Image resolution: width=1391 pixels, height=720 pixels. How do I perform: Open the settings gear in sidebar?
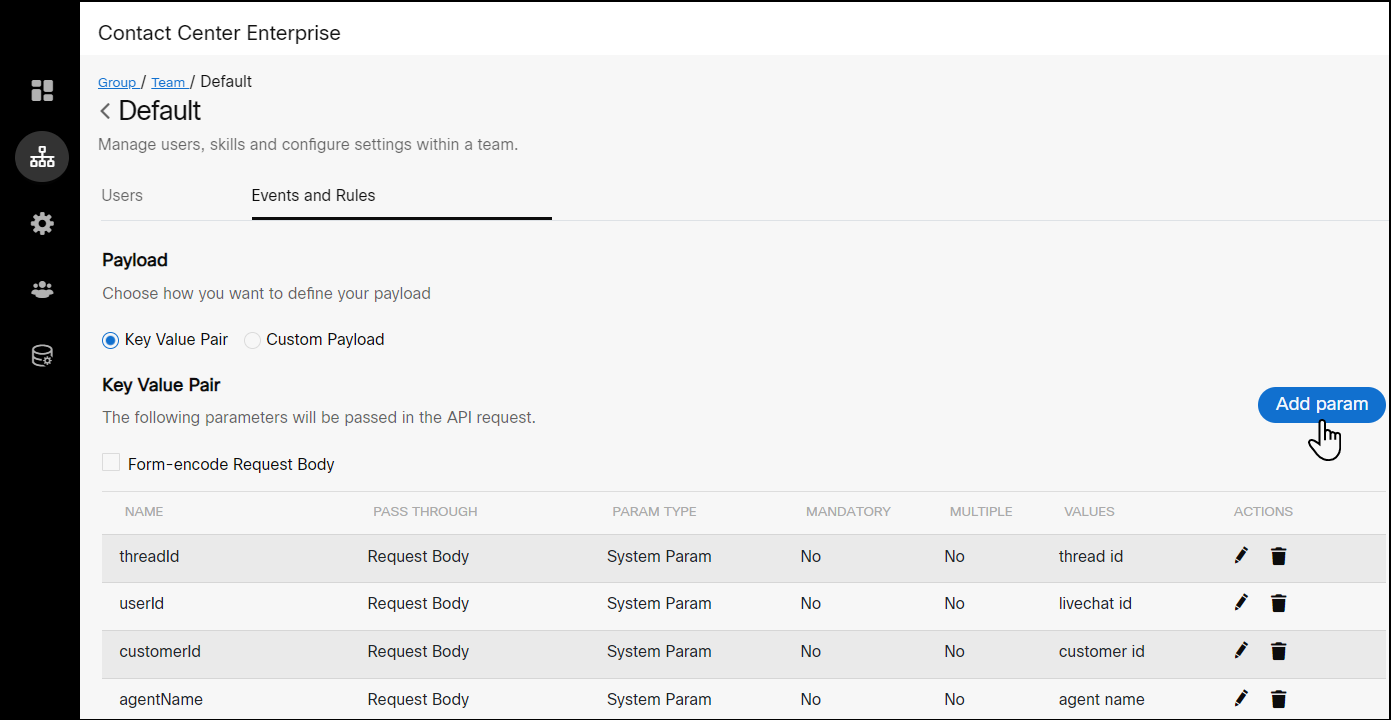tap(42, 224)
